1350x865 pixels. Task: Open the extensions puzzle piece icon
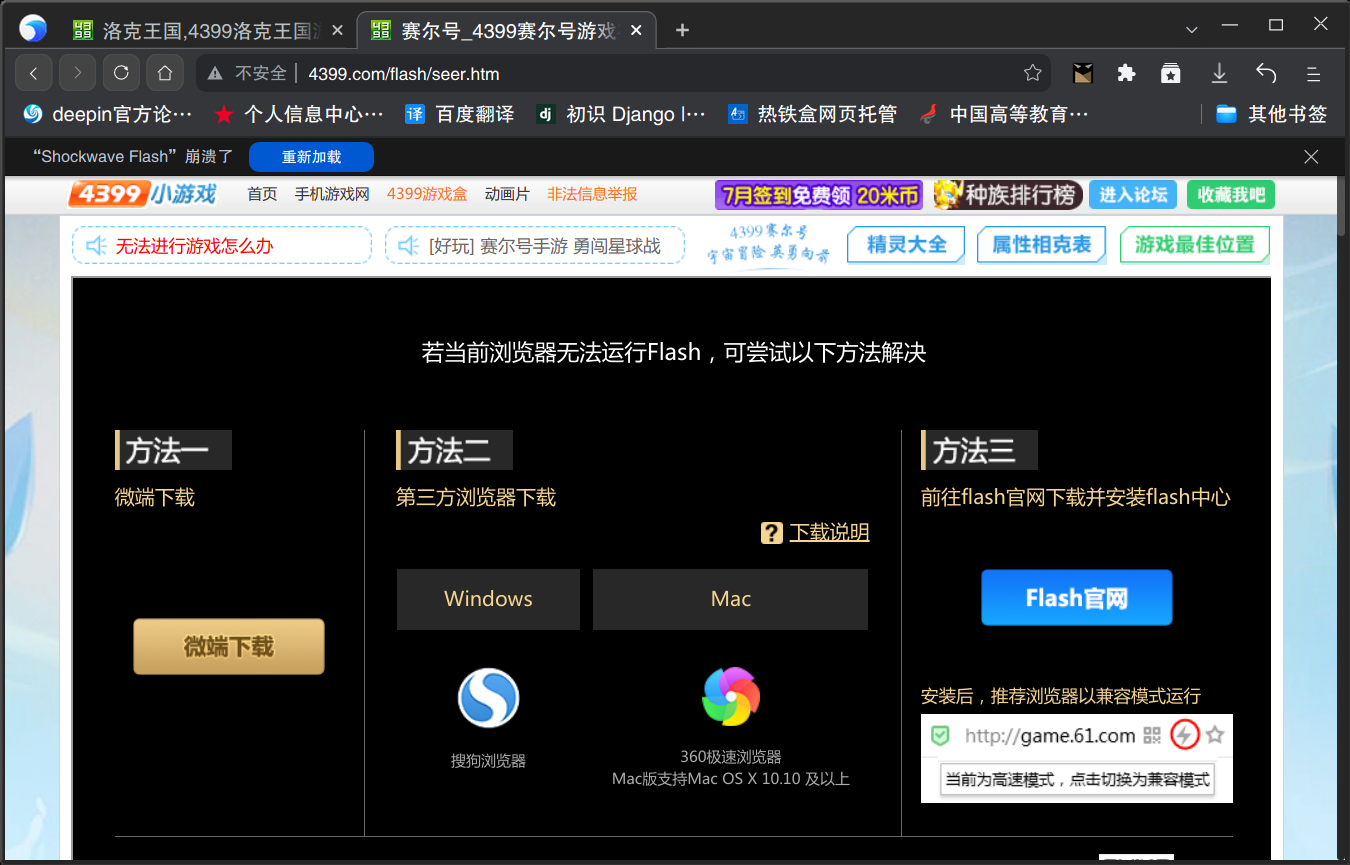coord(1126,73)
